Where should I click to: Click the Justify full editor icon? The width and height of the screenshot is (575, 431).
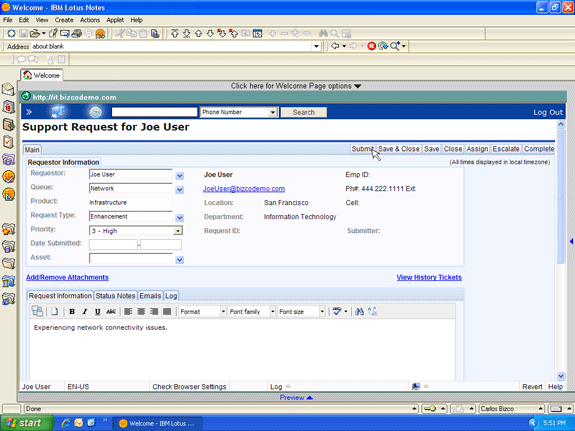[167, 312]
